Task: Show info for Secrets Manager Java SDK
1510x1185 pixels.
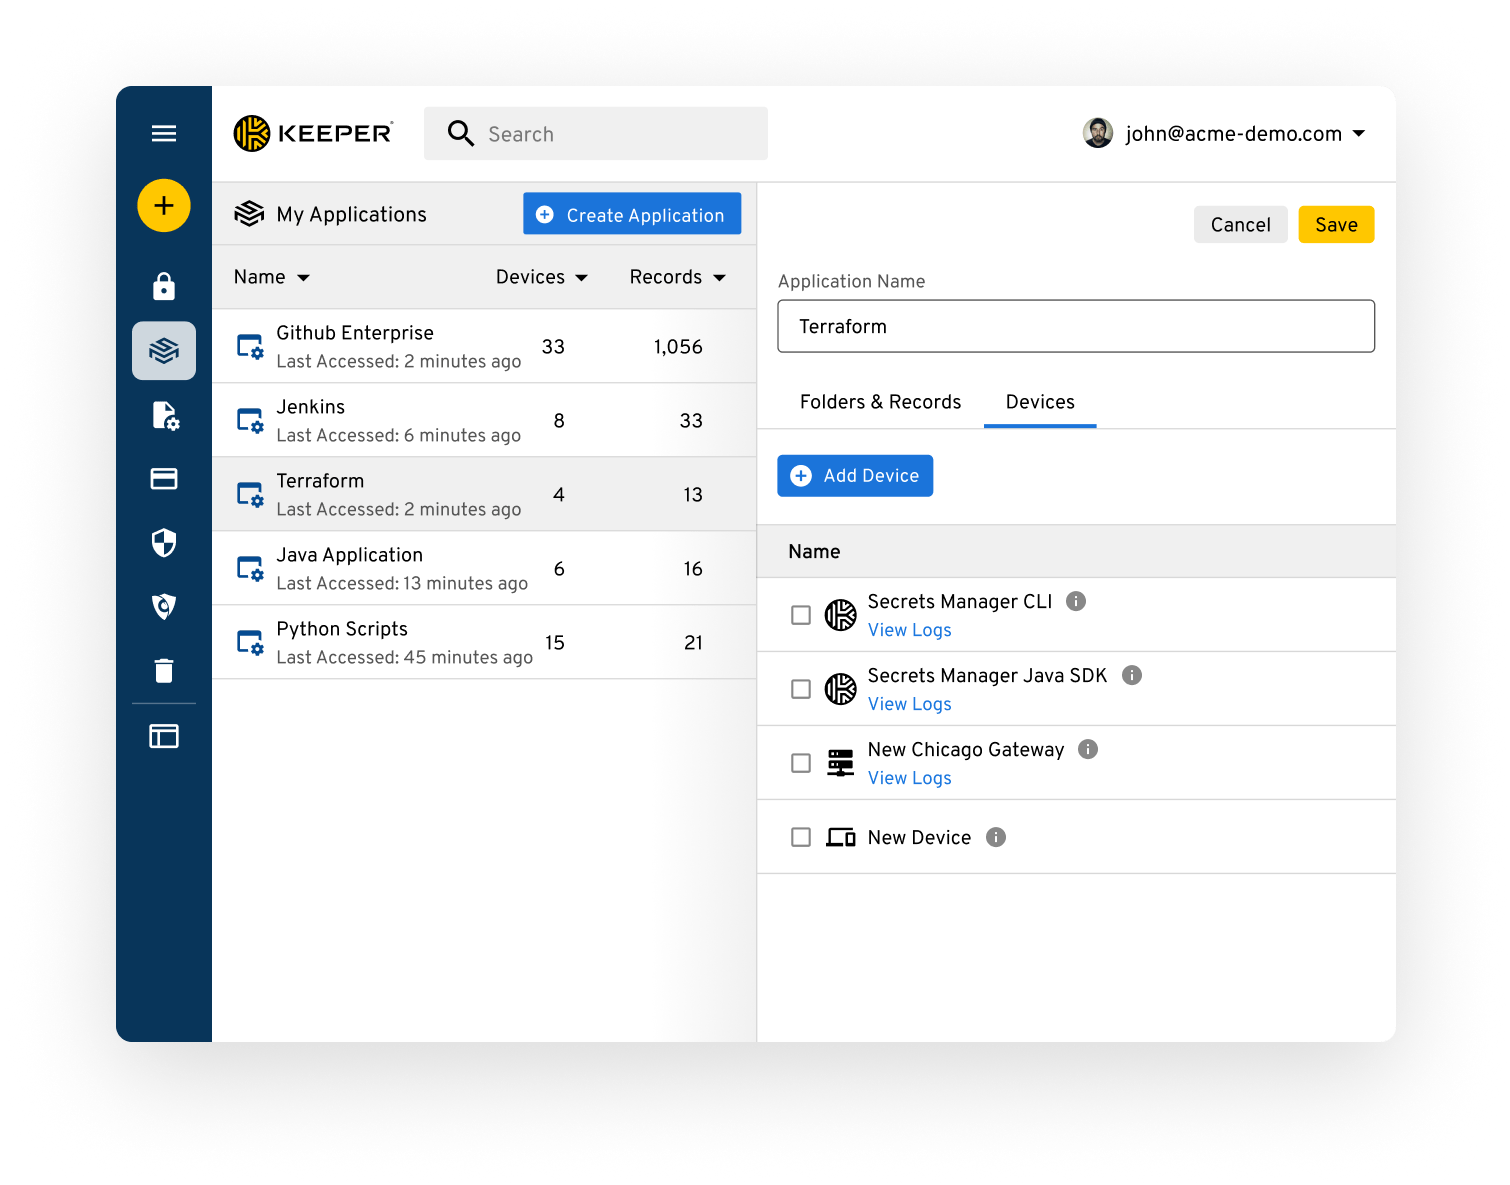Action: (x=1132, y=675)
